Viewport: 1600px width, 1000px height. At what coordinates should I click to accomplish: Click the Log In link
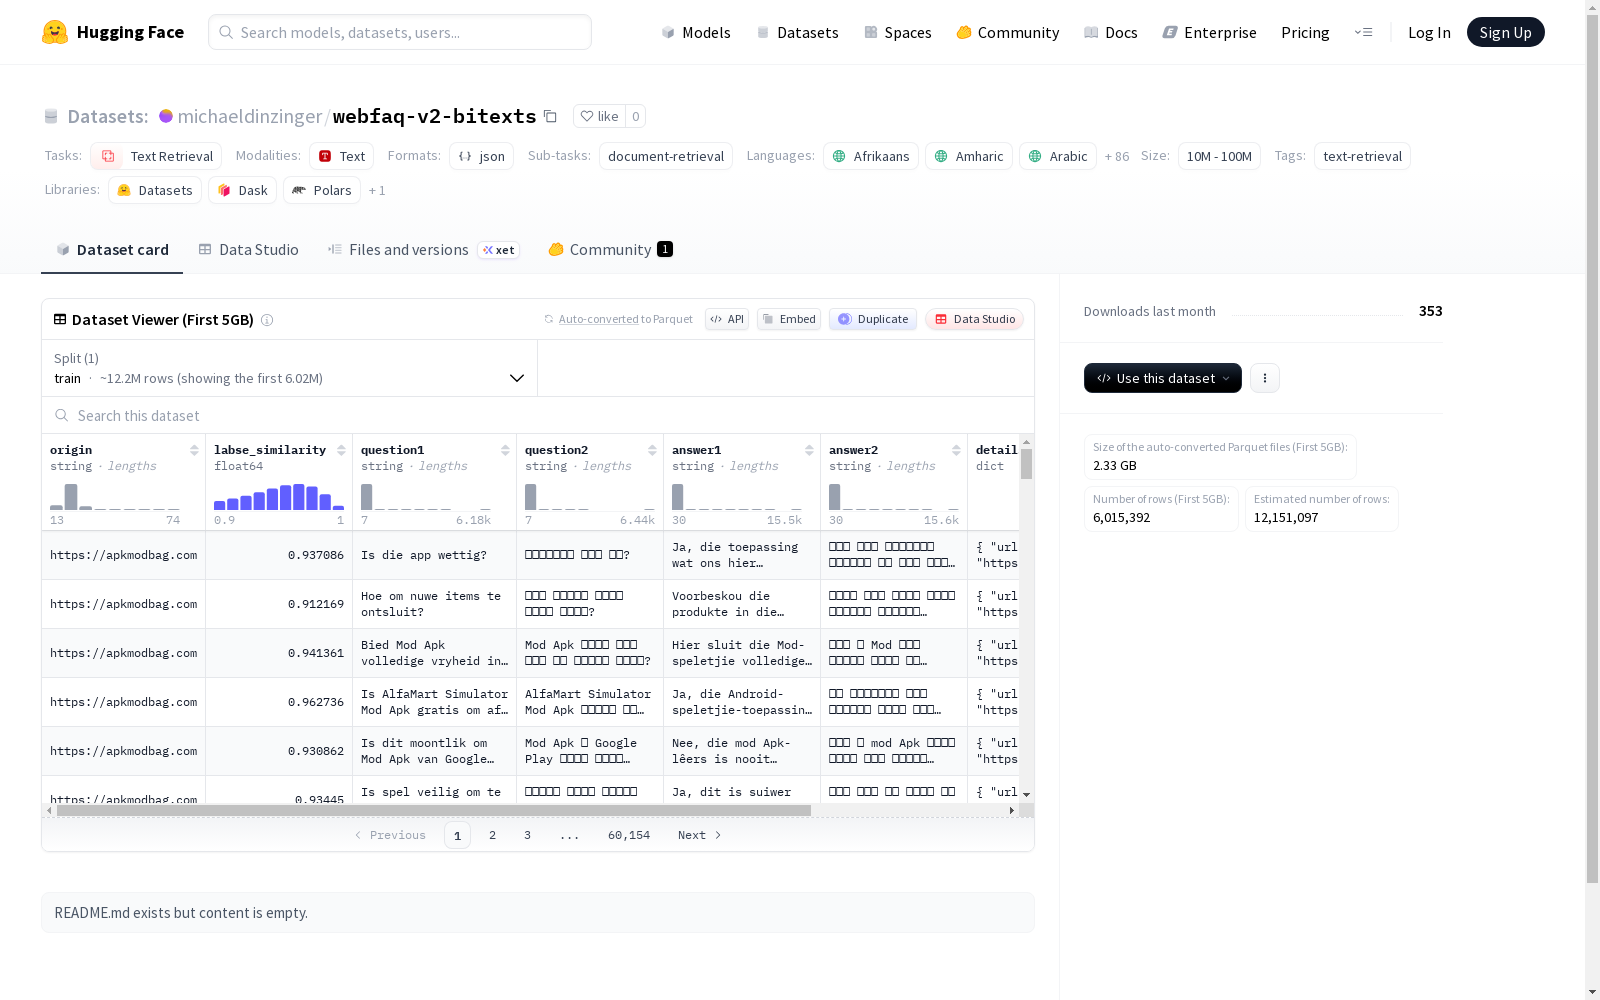coord(1429,32)
